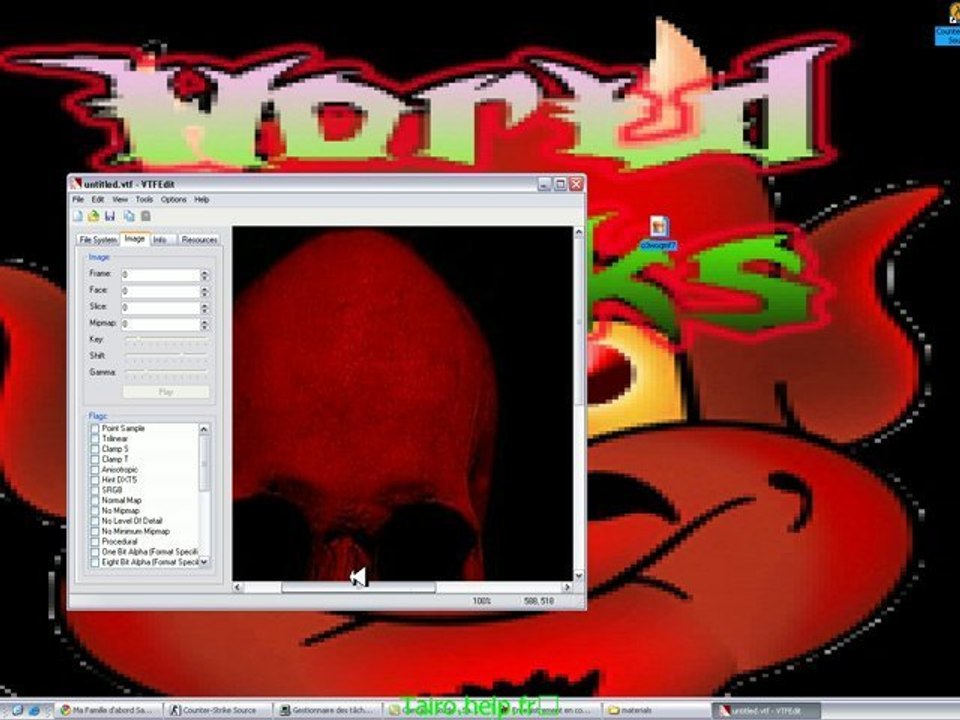Screen dimensions: 960x720
Task: Switch to the Resources tab
Action: click(x=200, y=239)
